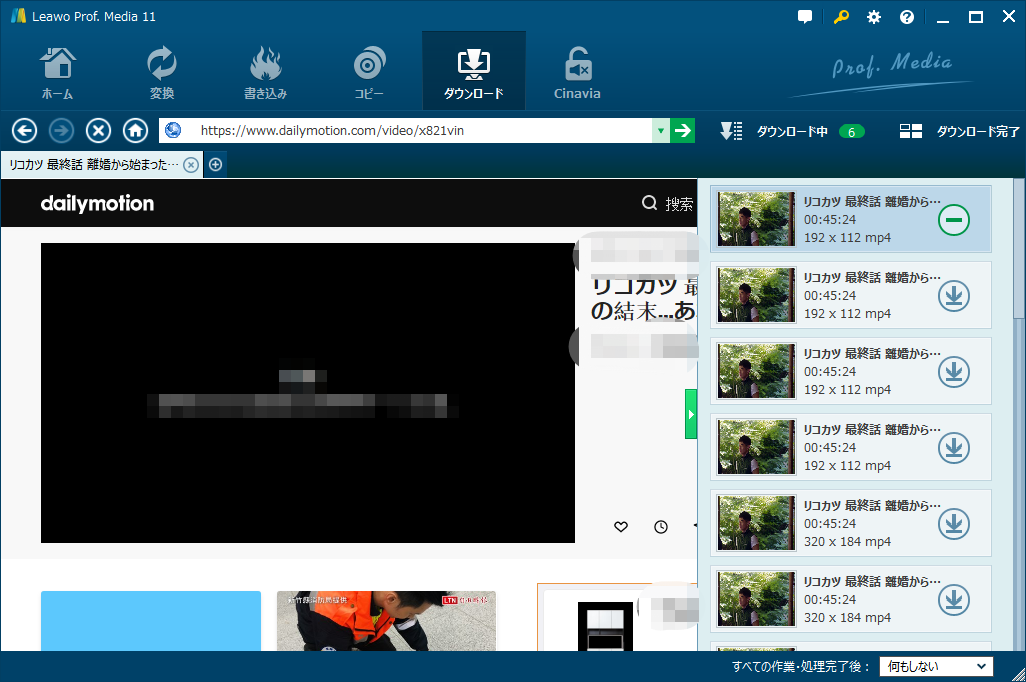1026x682 pixels.
Task: Open the 何もしない after-completion dropdown
Action: pyautogui.click(x=936, y=666)
